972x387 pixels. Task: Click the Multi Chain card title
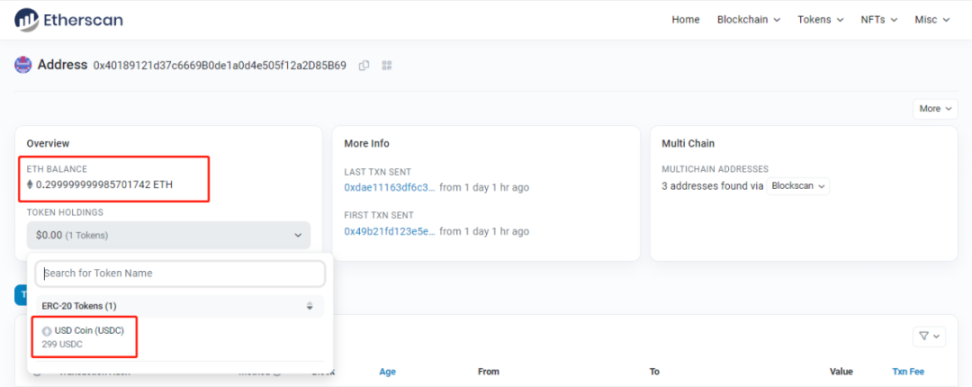click(688, 144)
